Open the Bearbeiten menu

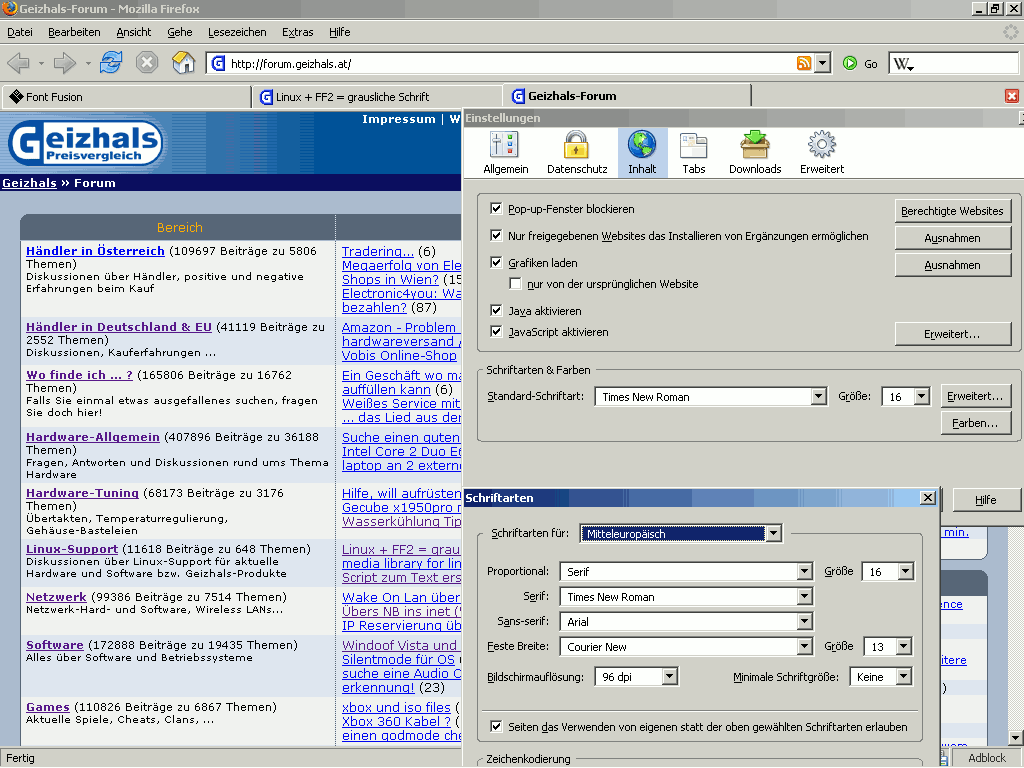click(x=74, y=32)
